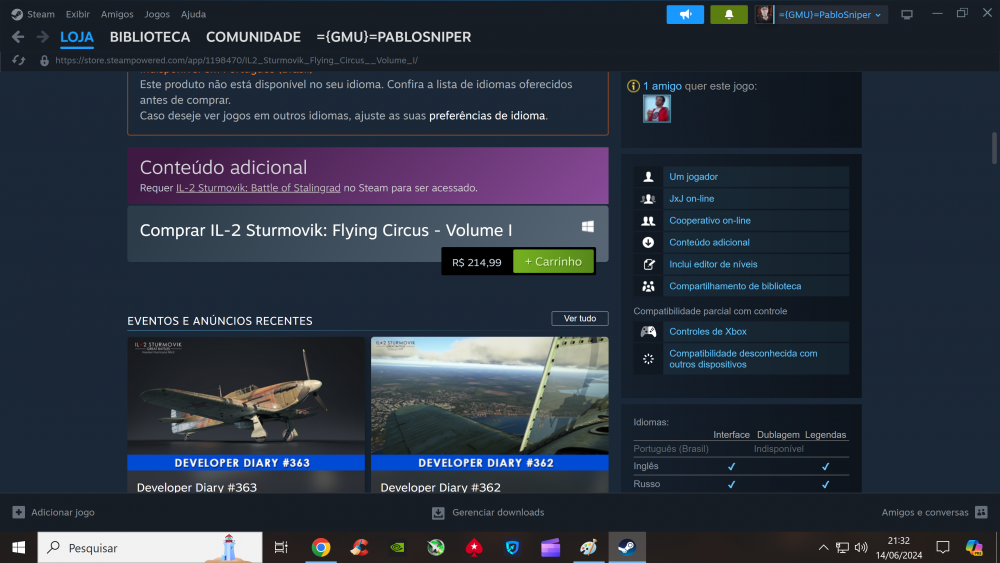Open the Steam menu
Viewport: 1000px width, 563px height.
[x=40, y=14]
